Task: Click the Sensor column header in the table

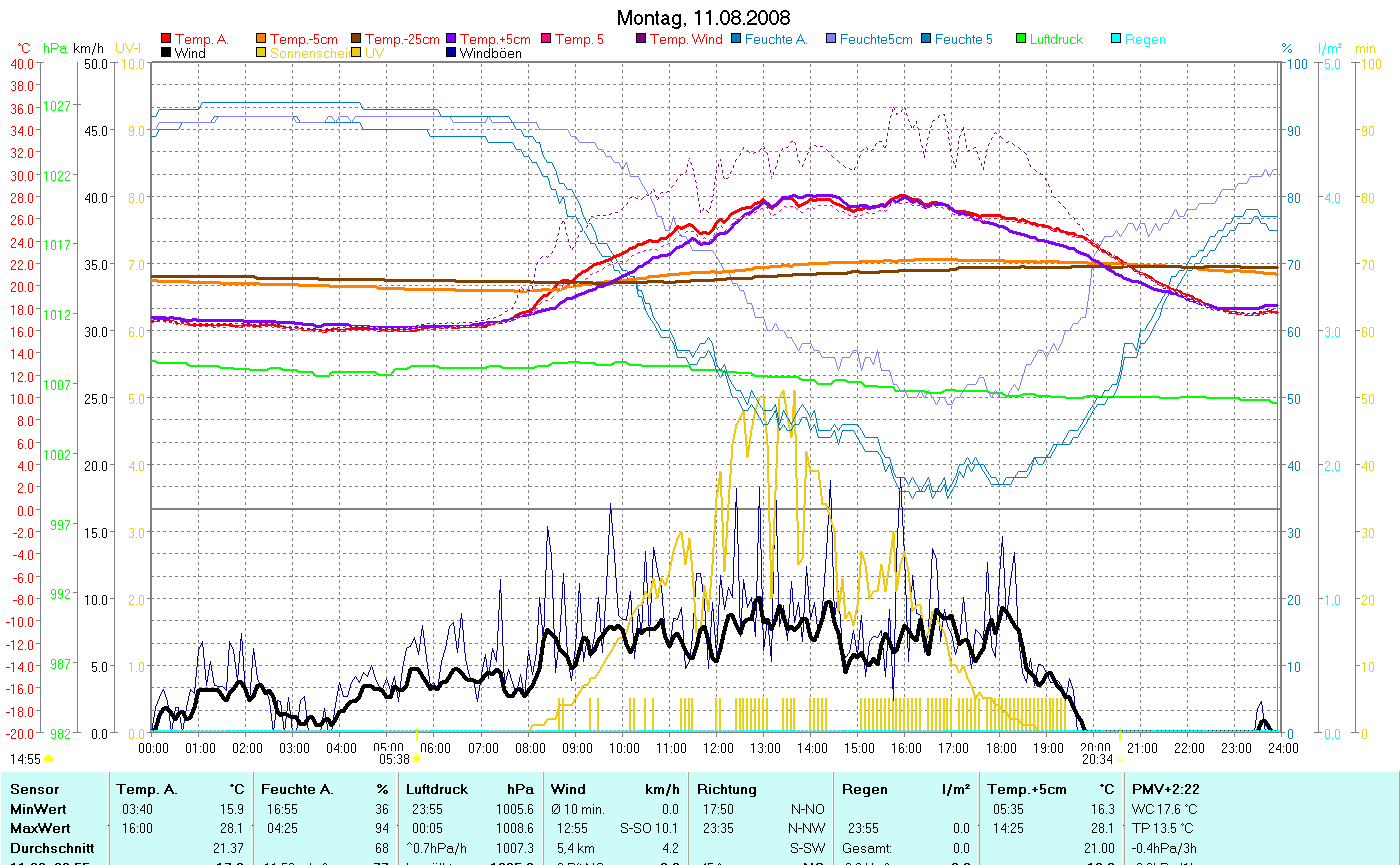Action: (35, 789)
